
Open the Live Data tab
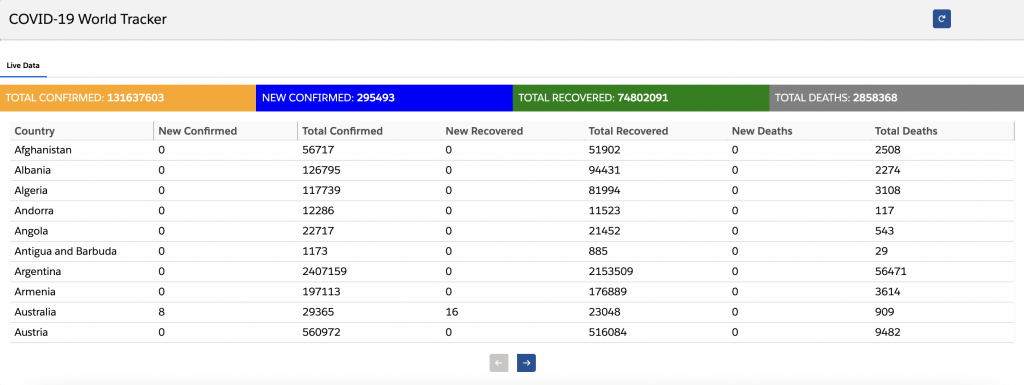[x=24, y=65]
